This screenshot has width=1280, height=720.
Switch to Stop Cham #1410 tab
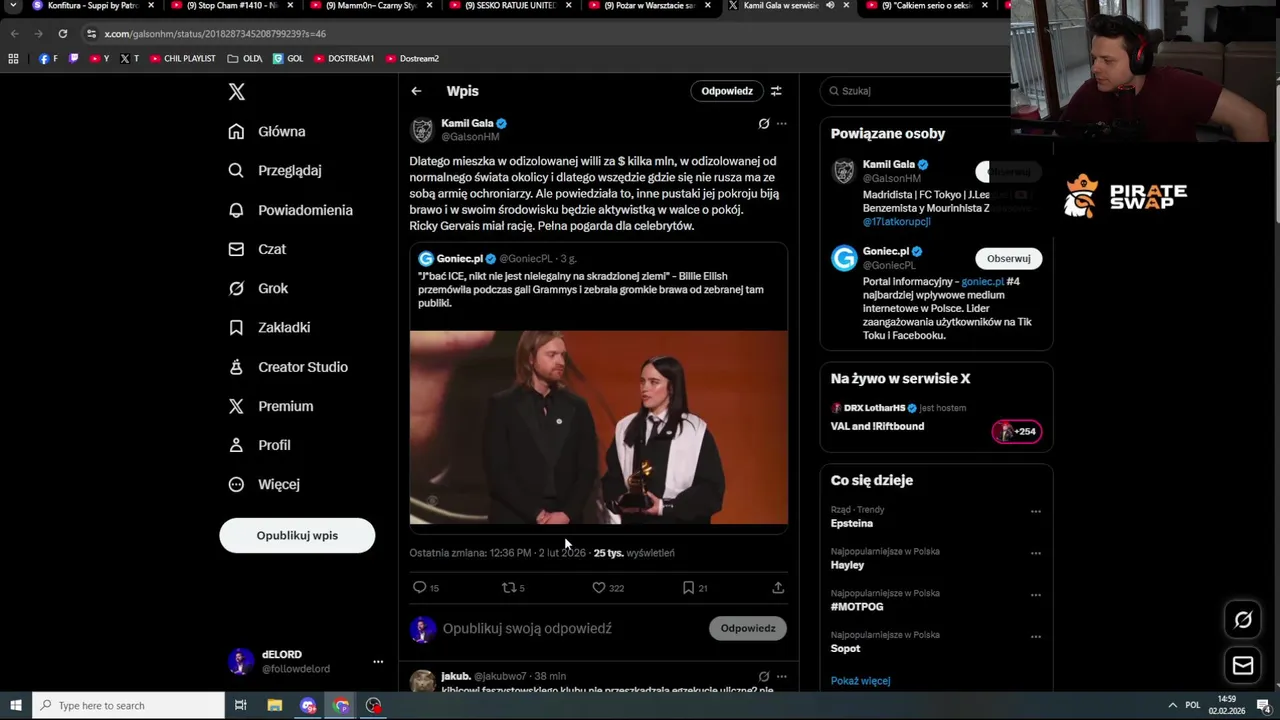(x=230, y=6)
